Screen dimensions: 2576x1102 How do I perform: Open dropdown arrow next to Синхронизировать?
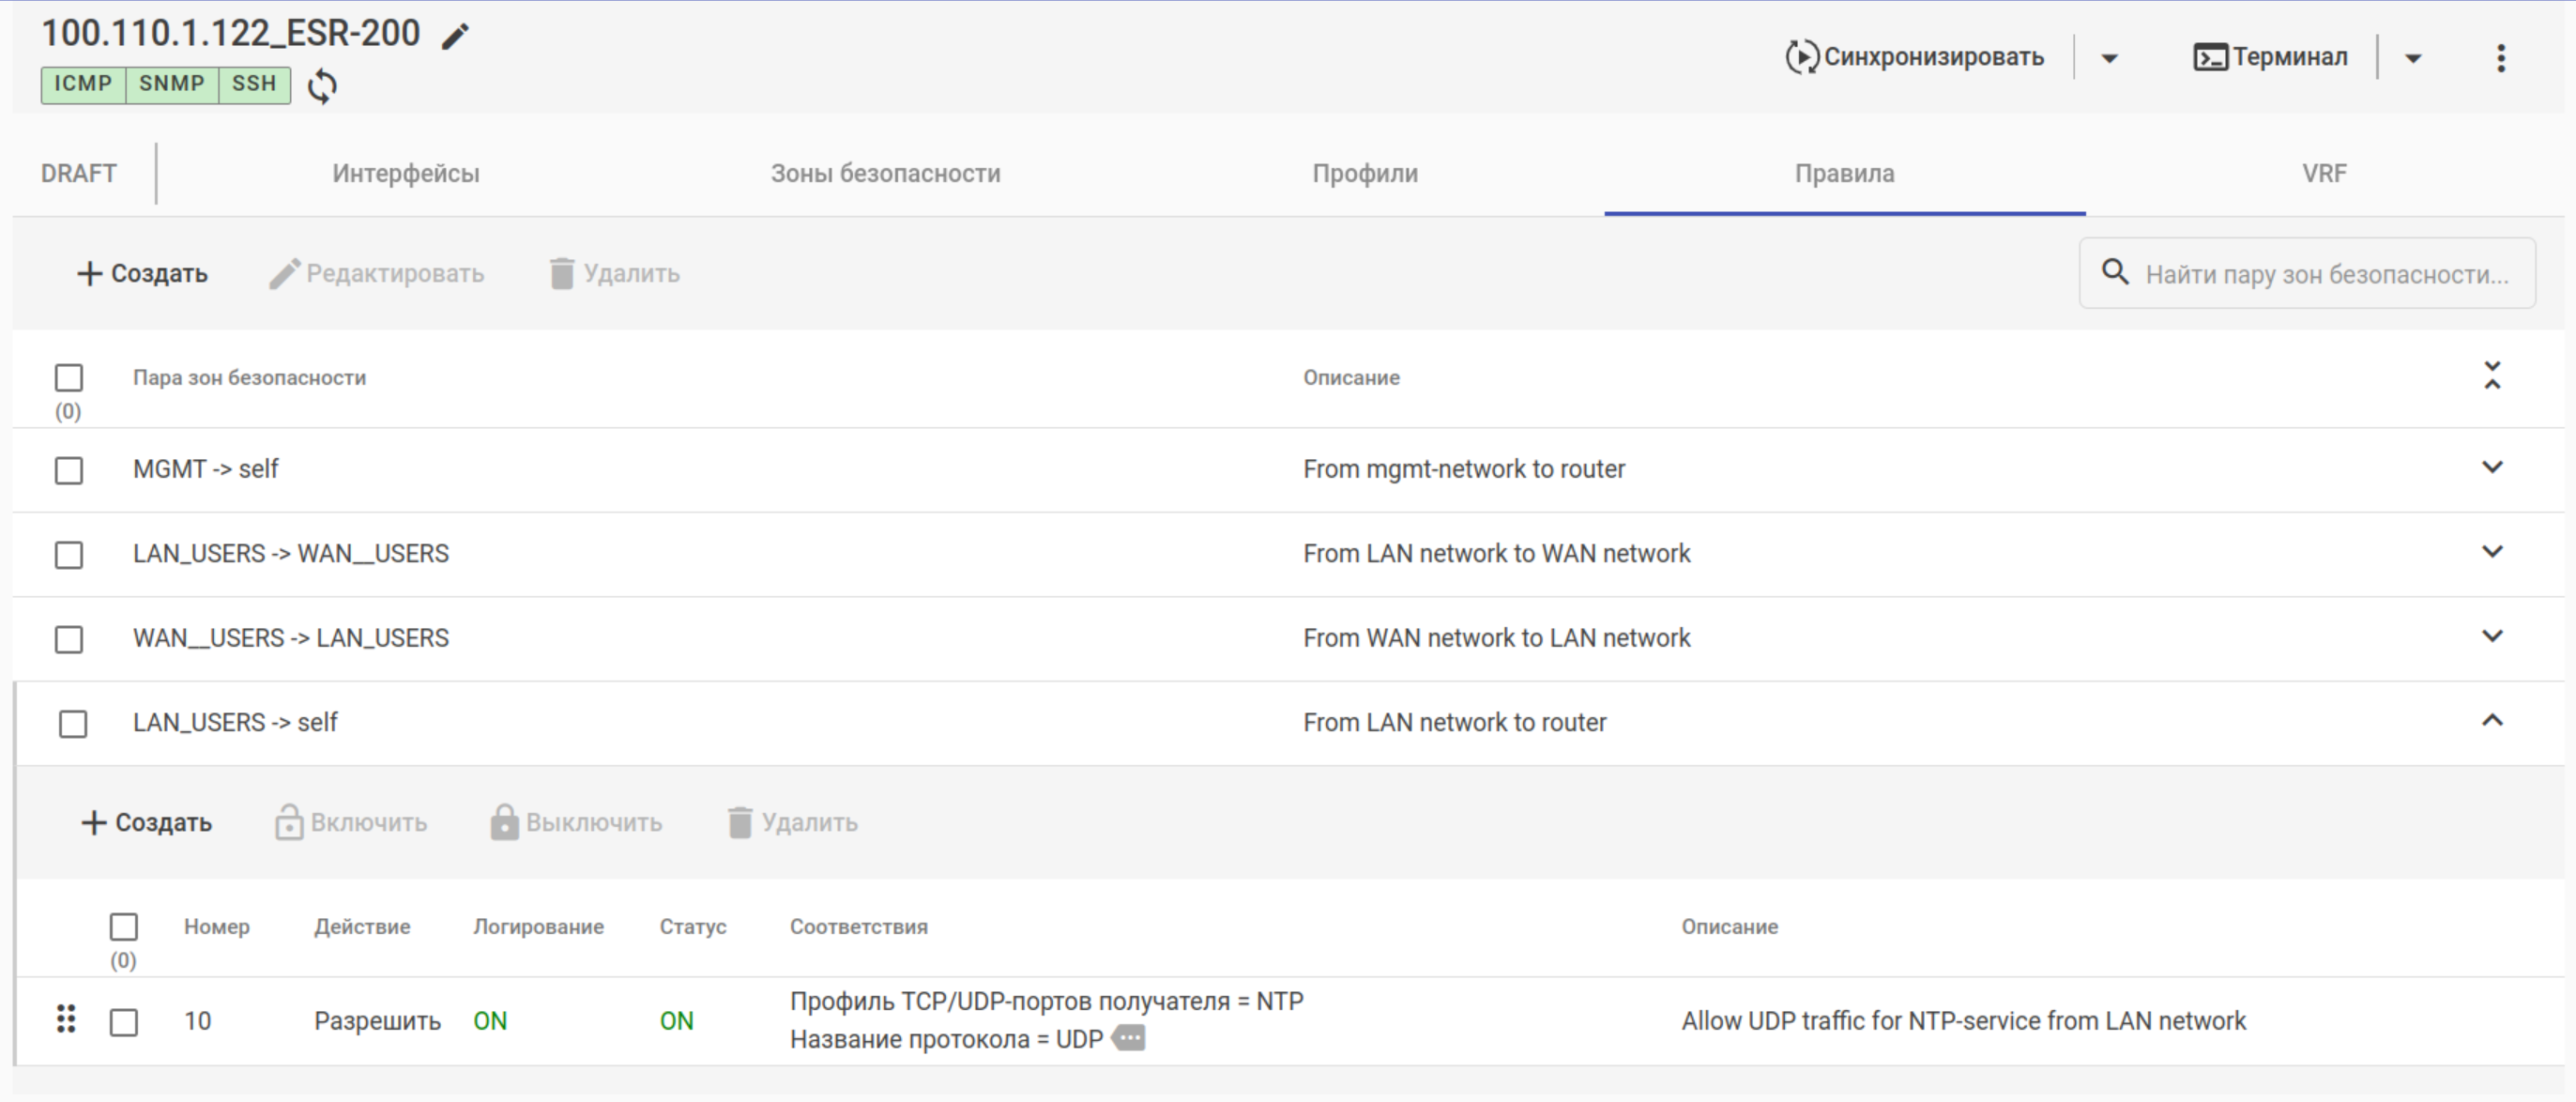pos(2109,58)
